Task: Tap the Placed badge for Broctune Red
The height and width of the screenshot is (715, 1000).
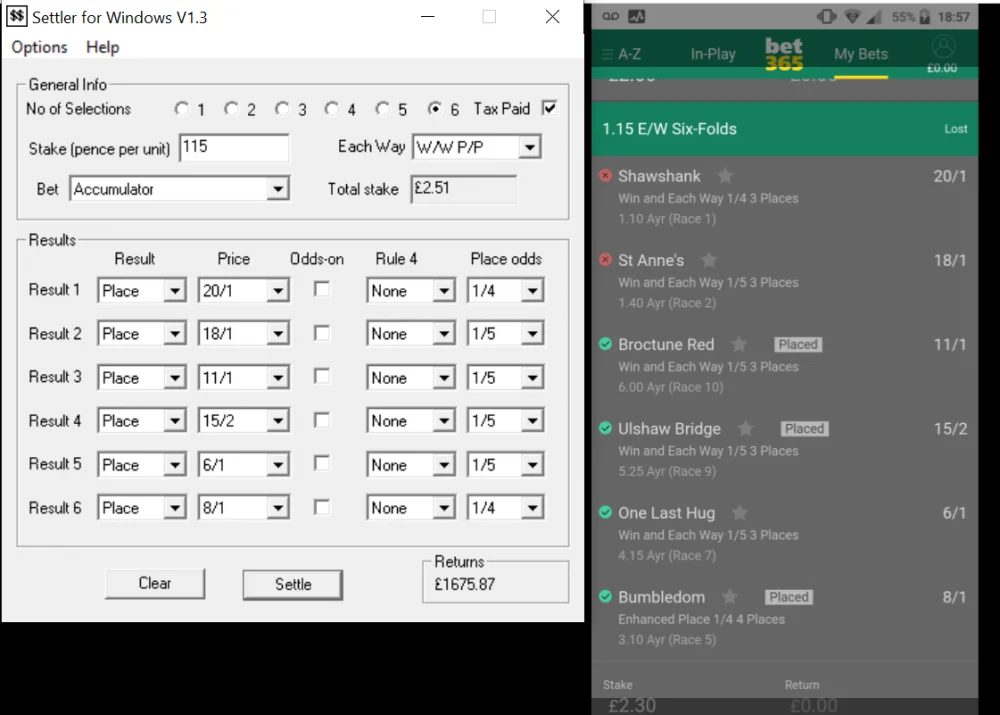Action: coord(798,344)
